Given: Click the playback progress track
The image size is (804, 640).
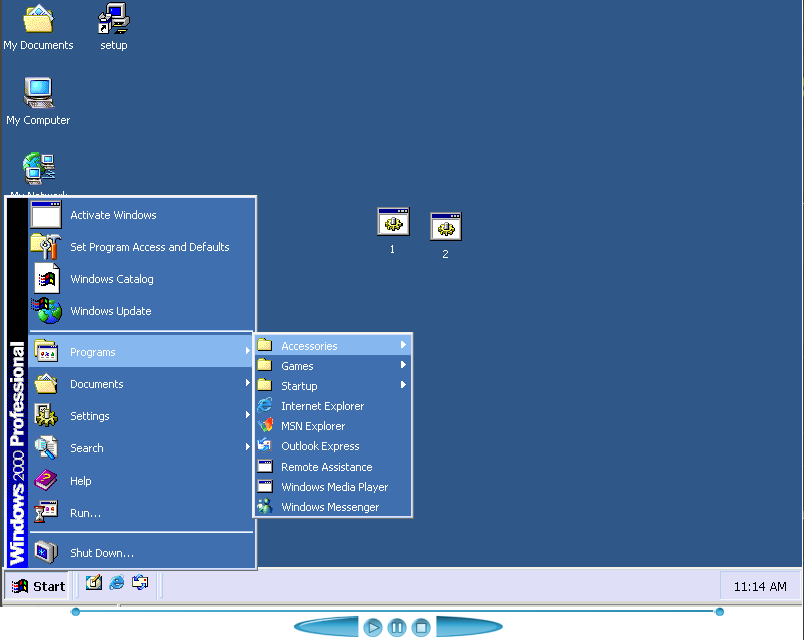Looking at the screenshot, I should click(397, 611).
